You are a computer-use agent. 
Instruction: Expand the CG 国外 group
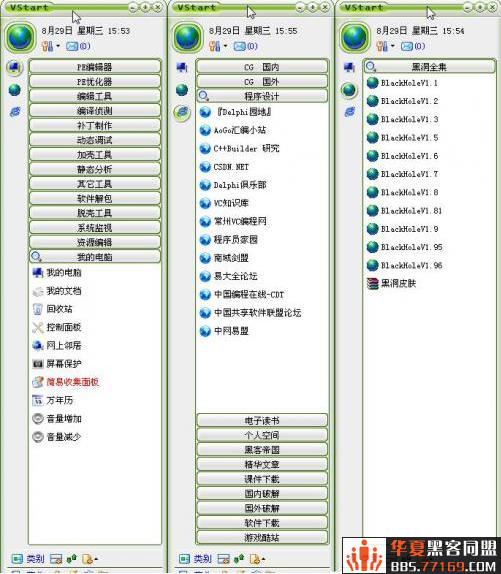[262, 82]
